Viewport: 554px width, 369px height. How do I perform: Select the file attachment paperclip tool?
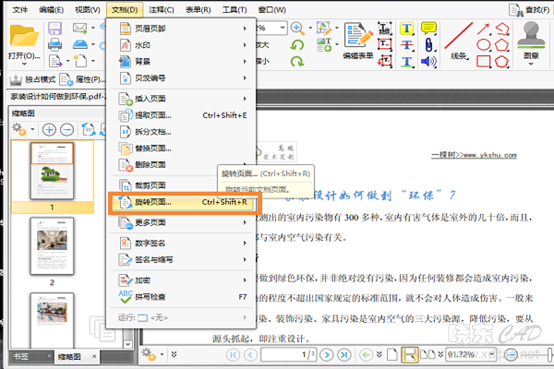click(x=429, y=45)
